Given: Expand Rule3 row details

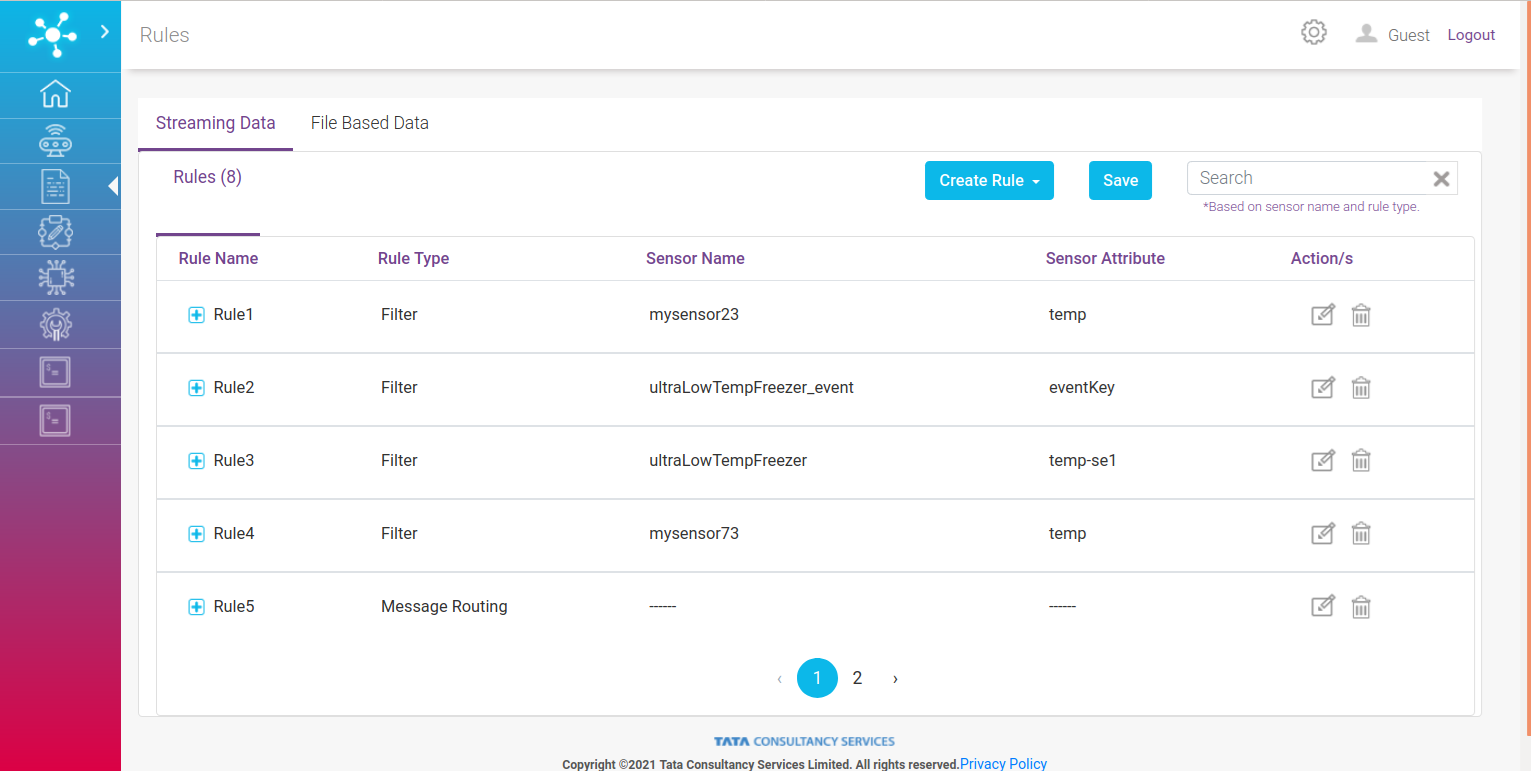Looking at the screenshot, I should coord(197,461).
